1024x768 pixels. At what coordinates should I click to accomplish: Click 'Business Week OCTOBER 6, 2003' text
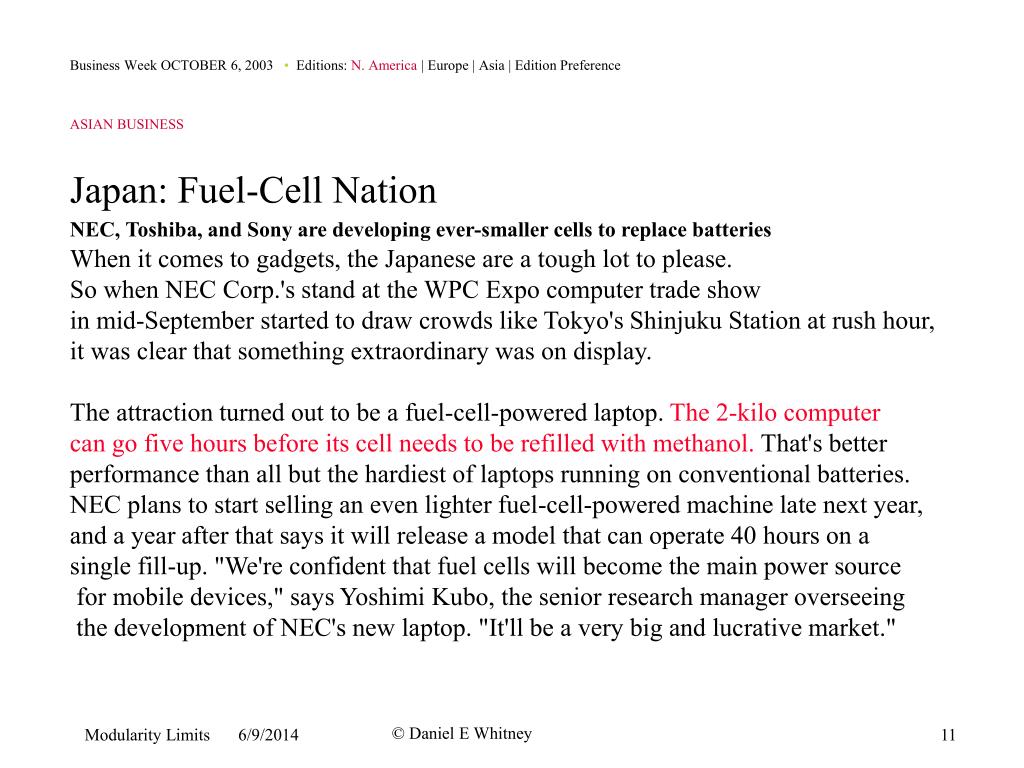tap(171, 65)
